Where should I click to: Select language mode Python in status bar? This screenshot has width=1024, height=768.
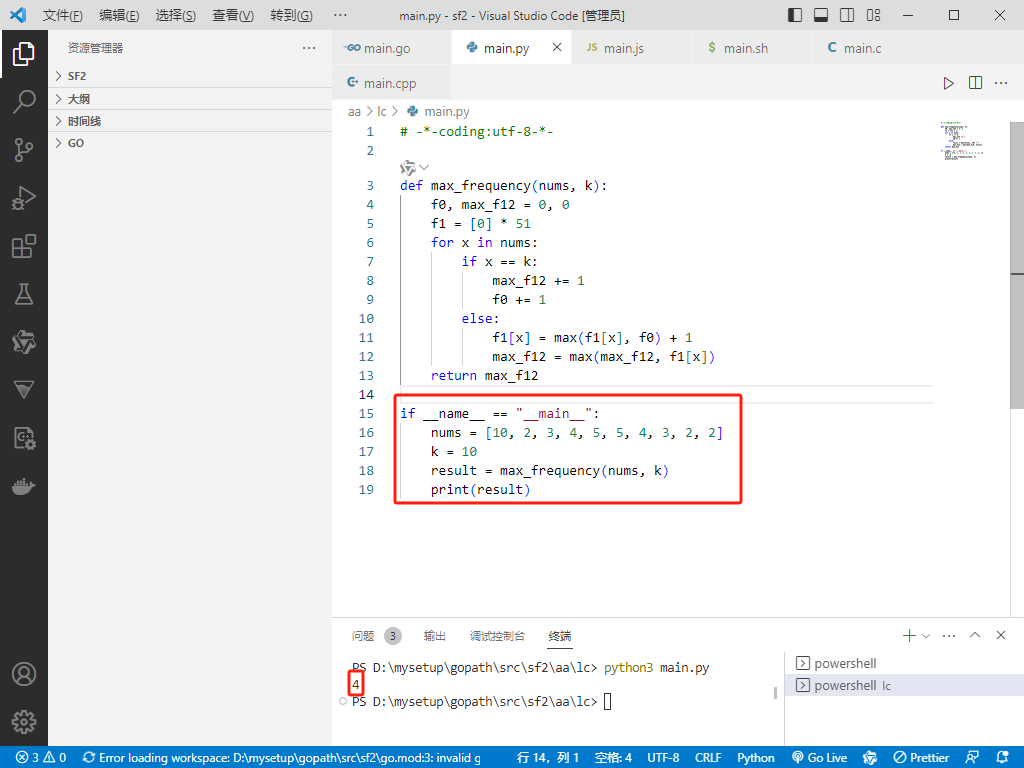tap(756, 758)
